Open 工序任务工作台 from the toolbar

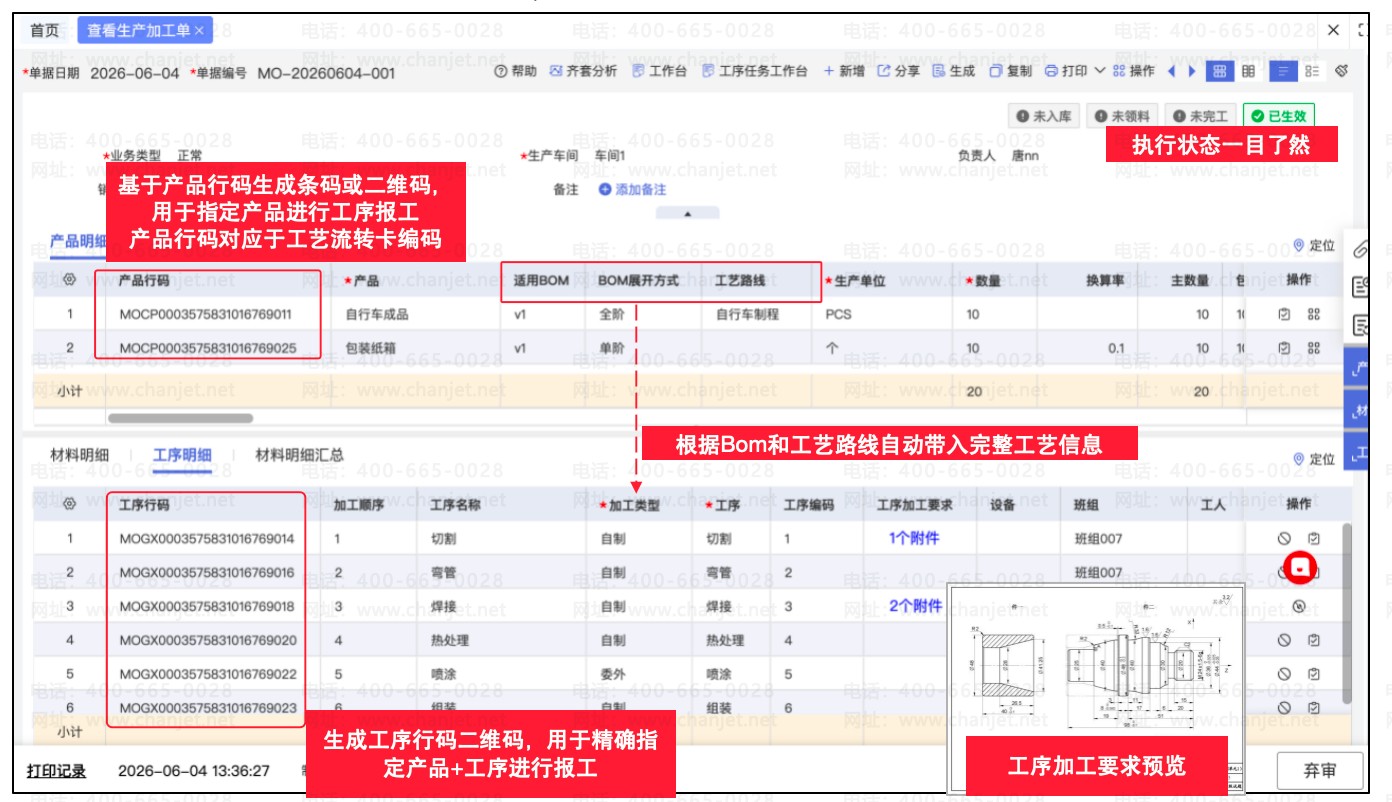[754, 72]
